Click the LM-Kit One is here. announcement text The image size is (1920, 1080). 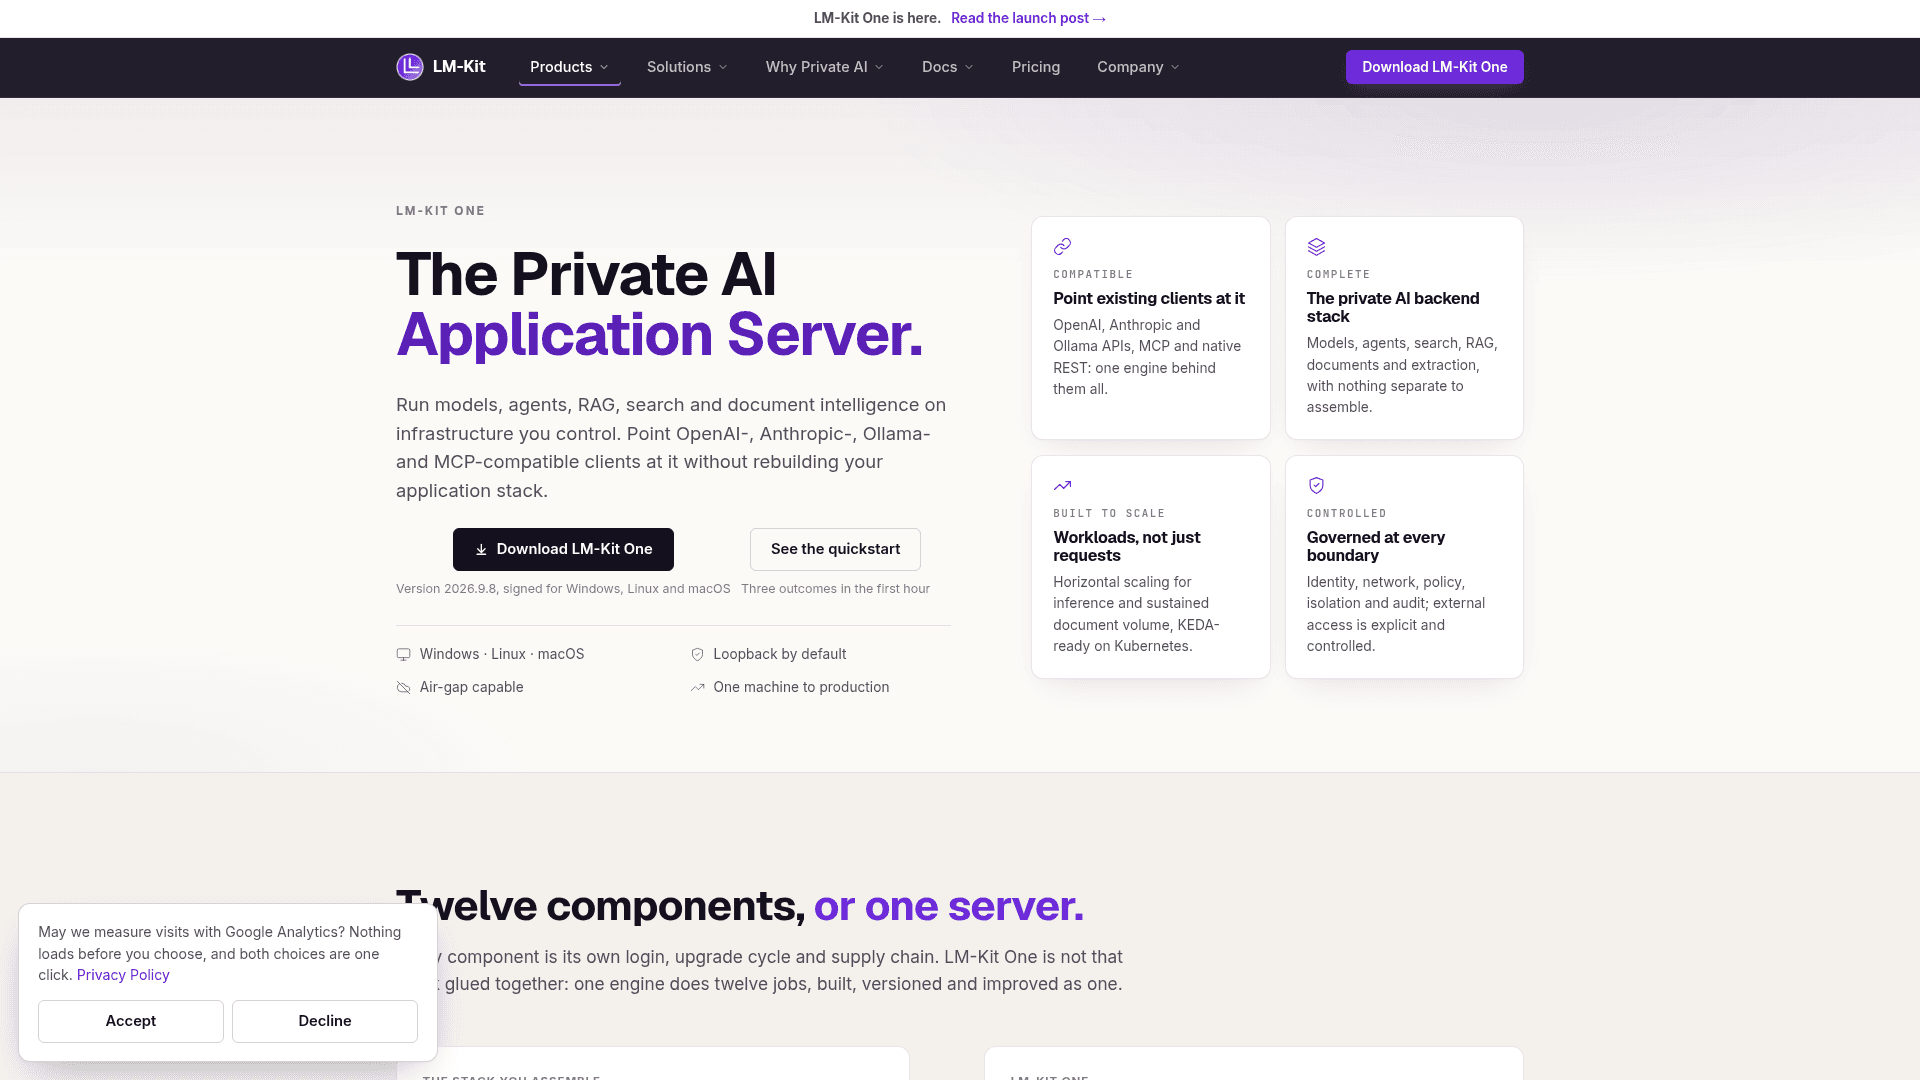877,18
